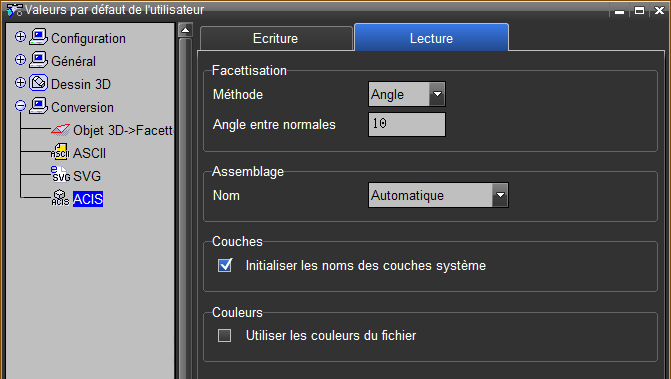Open the Méthode Angle dropdown
Image resolution: width=671 pixels, height=379 pixels.
(437, 94)
